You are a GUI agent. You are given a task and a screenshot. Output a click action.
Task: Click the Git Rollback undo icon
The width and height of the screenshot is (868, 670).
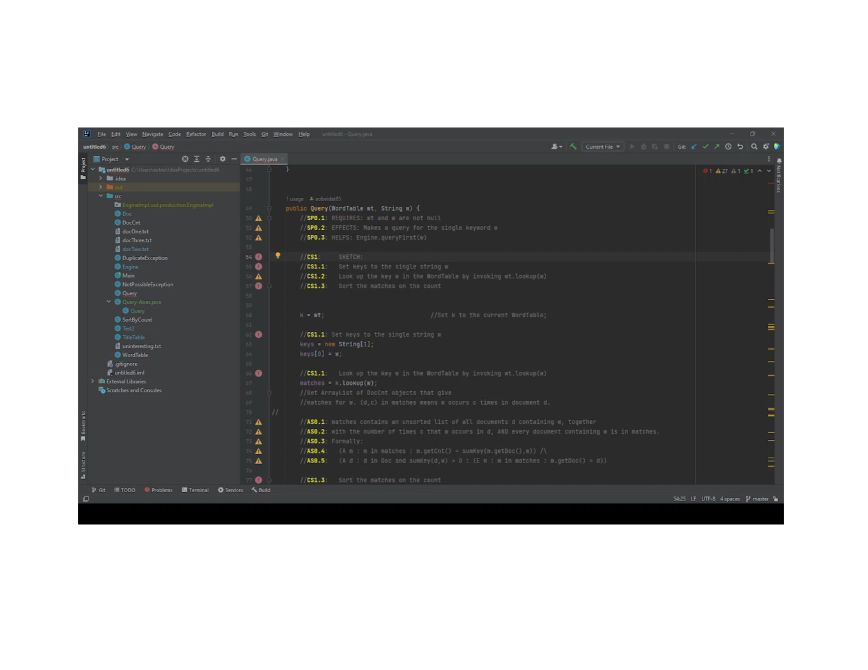point(740,147)
